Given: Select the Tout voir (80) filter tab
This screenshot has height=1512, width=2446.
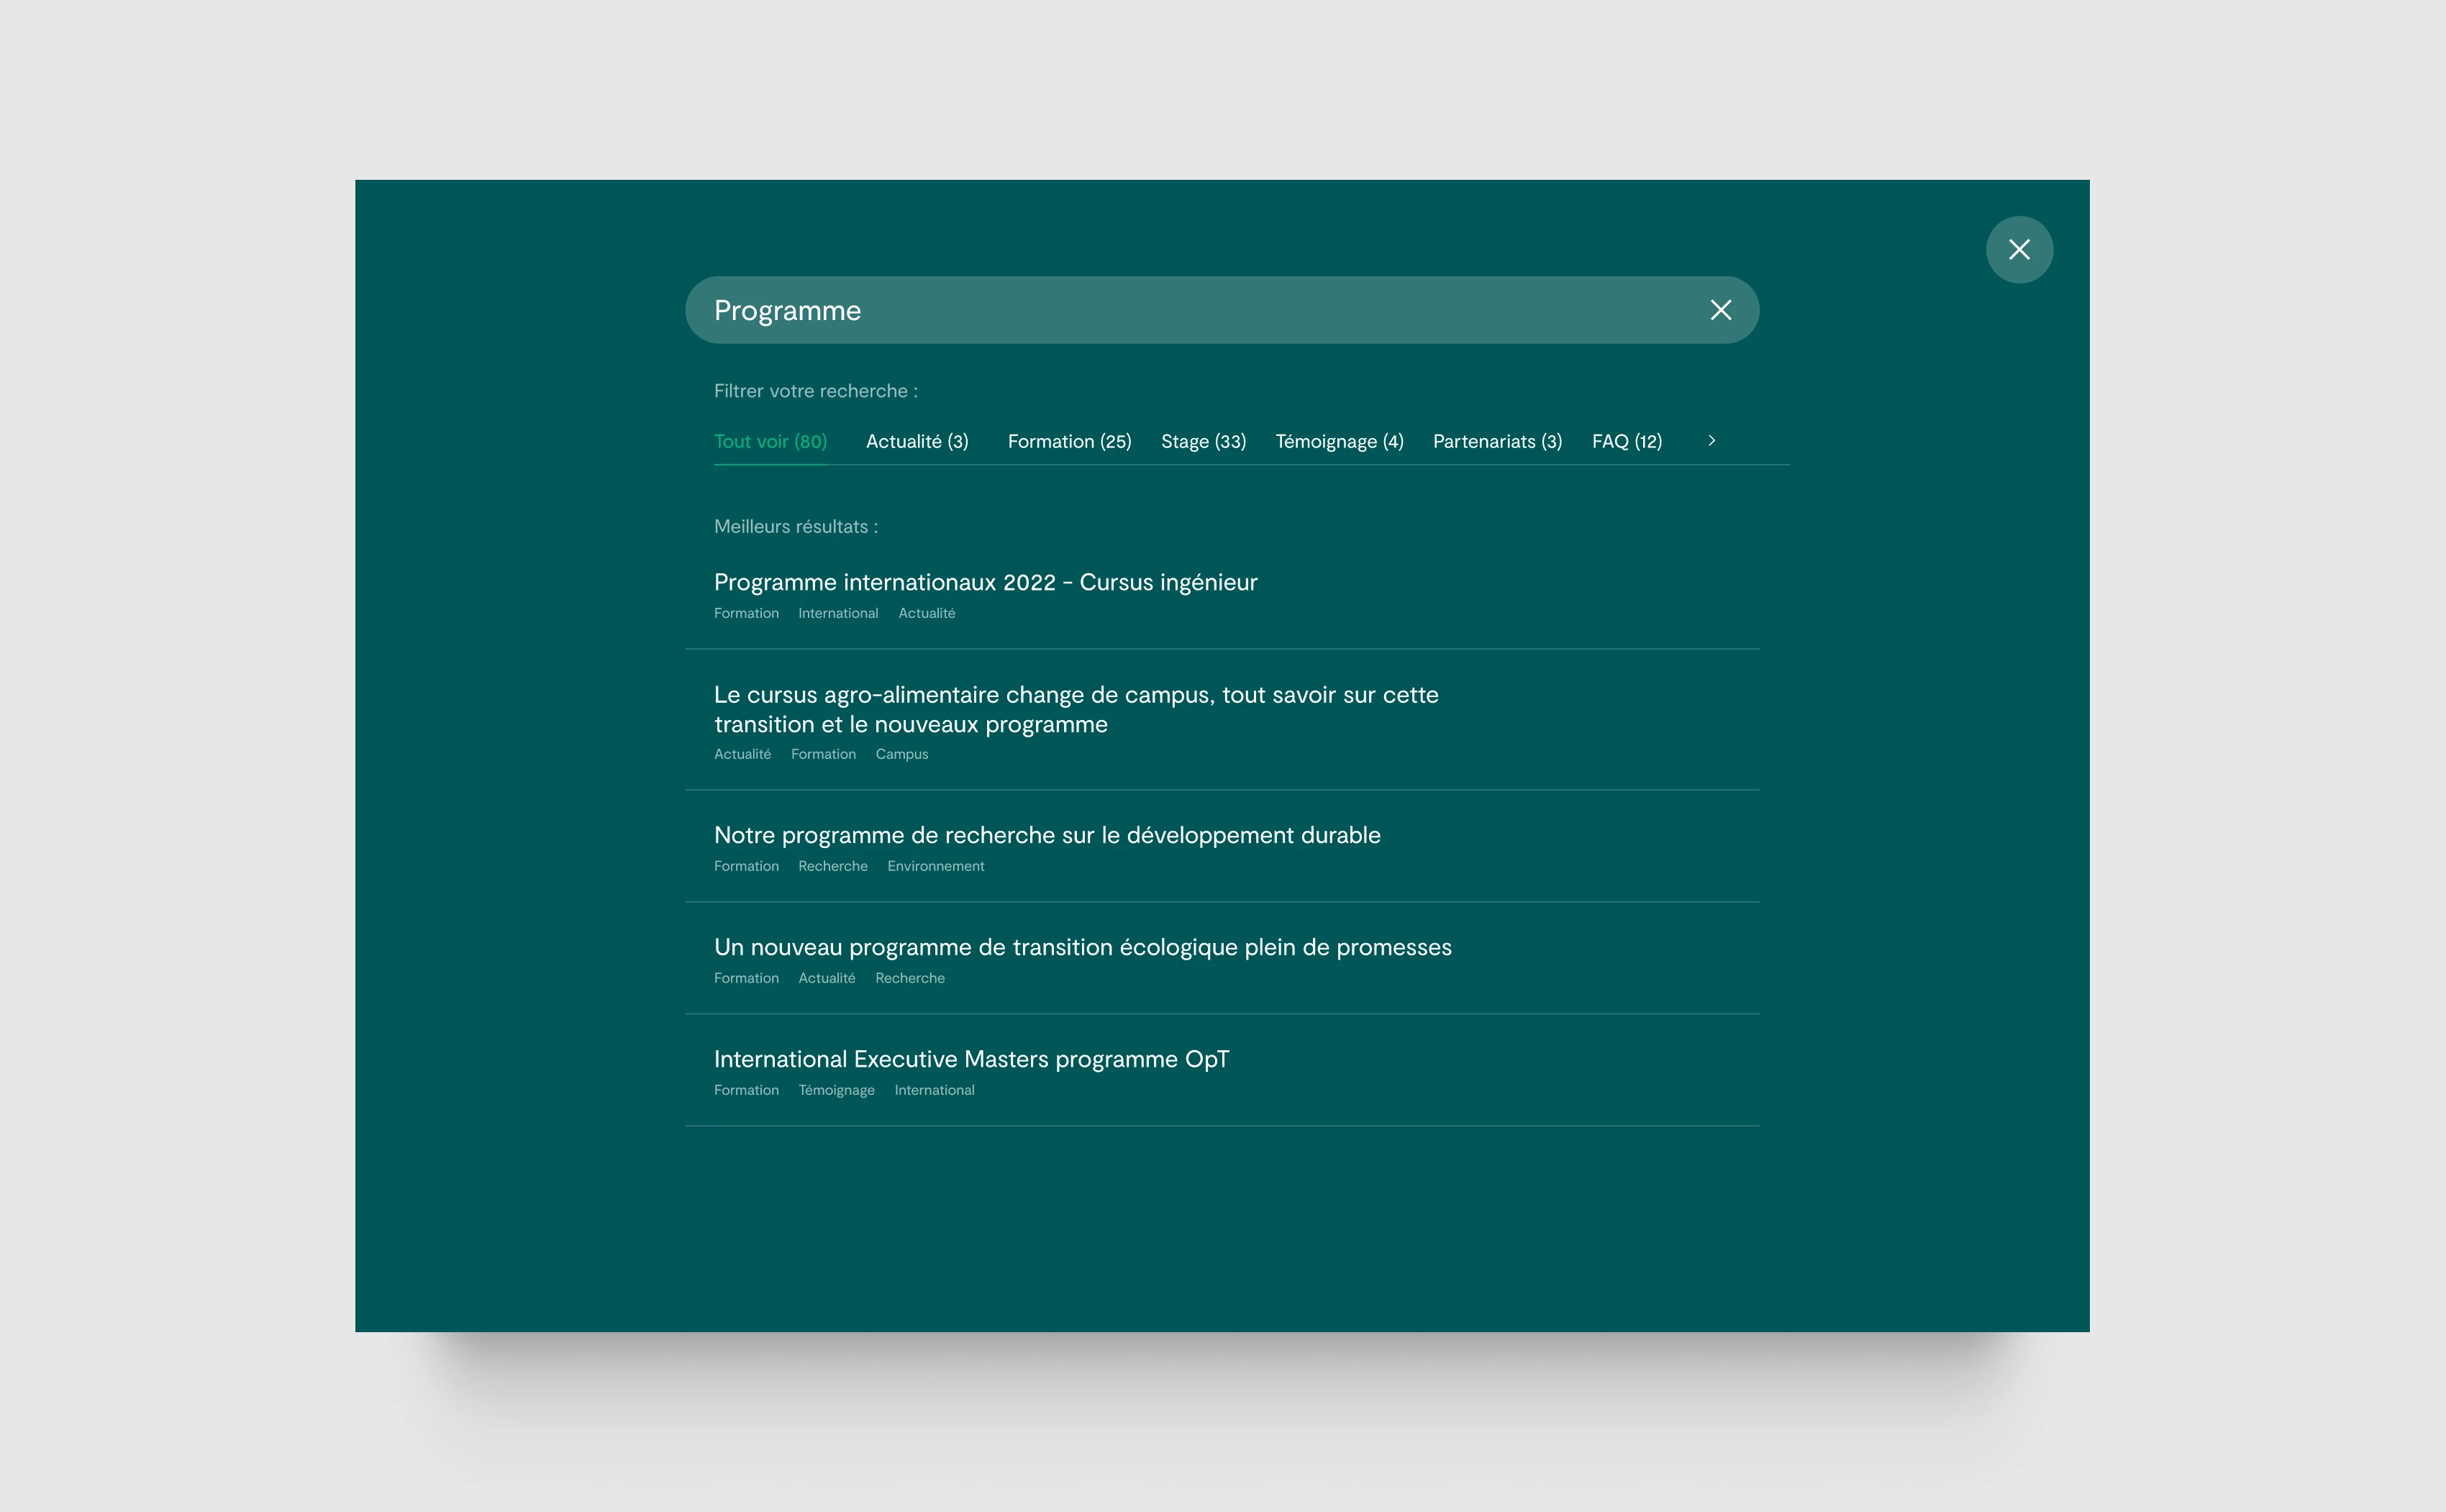Looking at the screenshot, I should (x=770, y=442).
